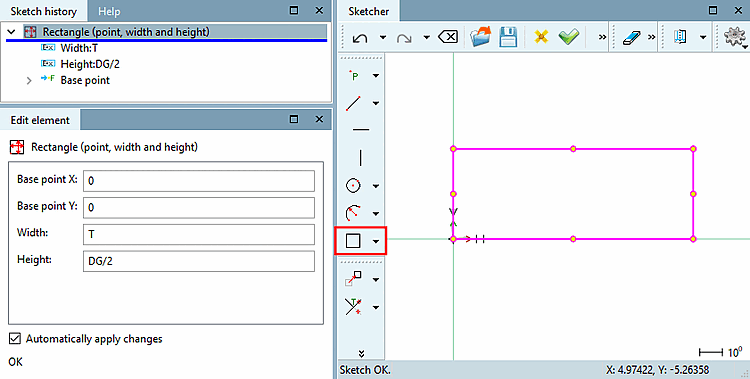
Task: Select the Height:DG/2 tree item
Action: coord(90,64)
